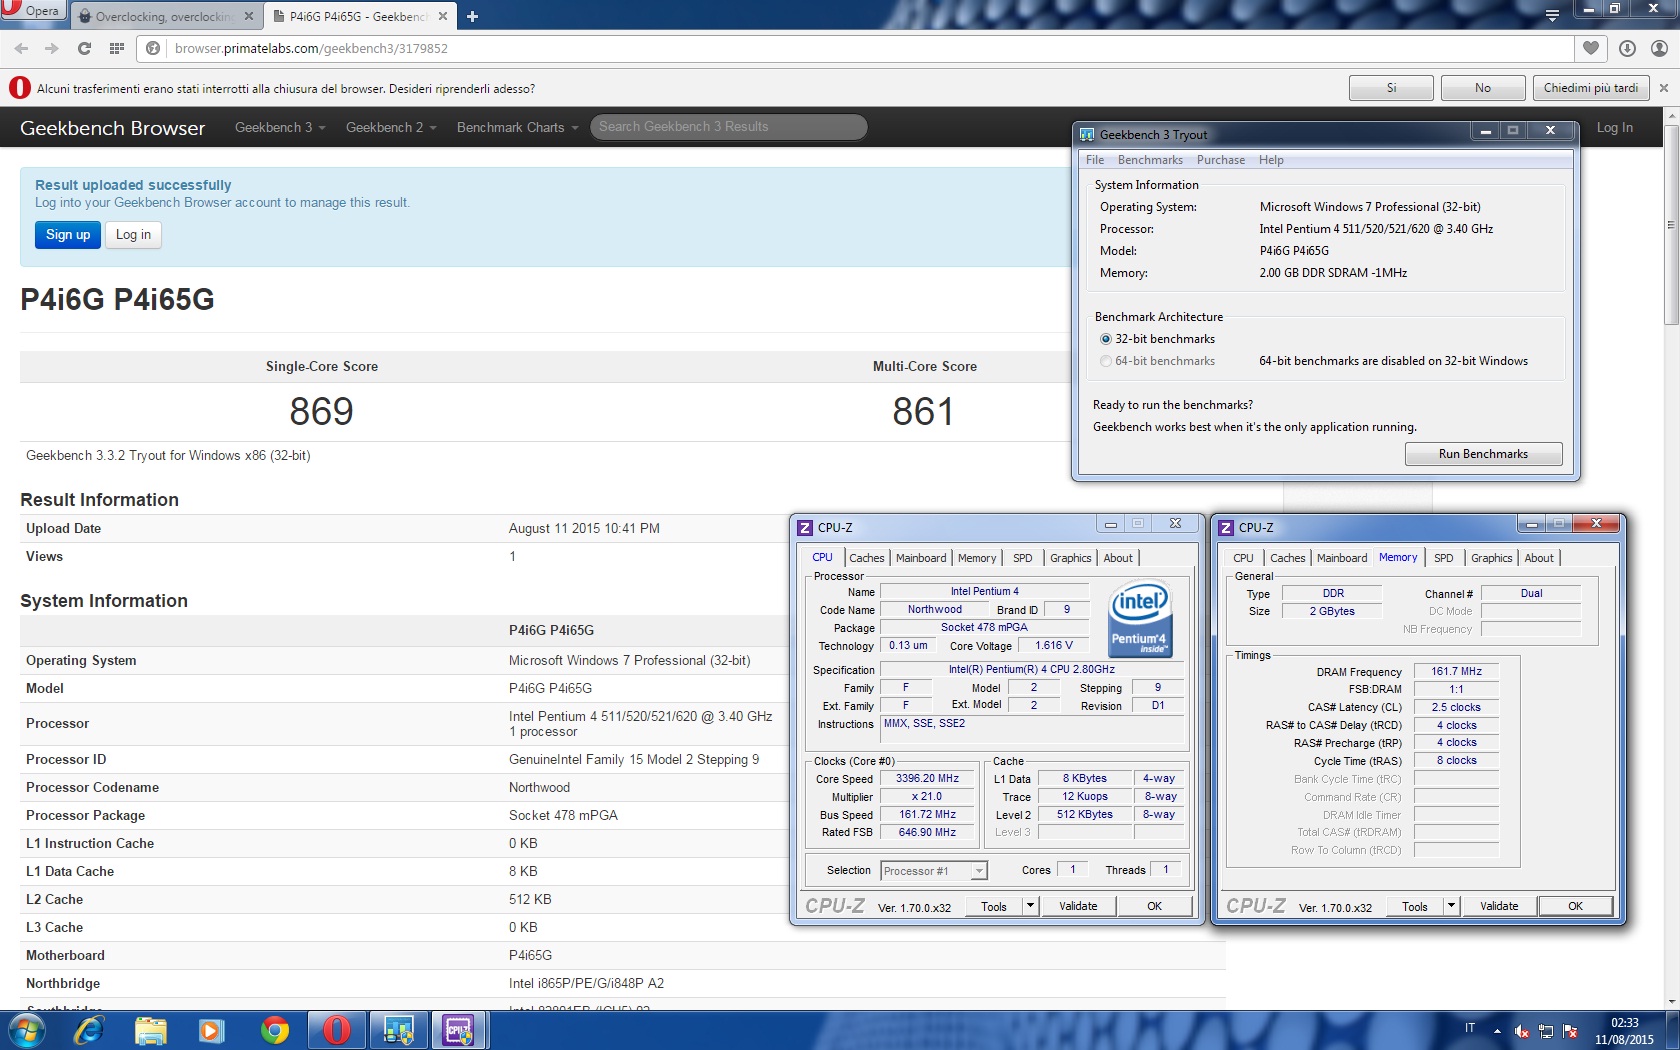Image resolution: width=1680 pixels, height=1050 pixels.
Task: Launch Internet Explorer from taskbar
Action: [89, 1030]
